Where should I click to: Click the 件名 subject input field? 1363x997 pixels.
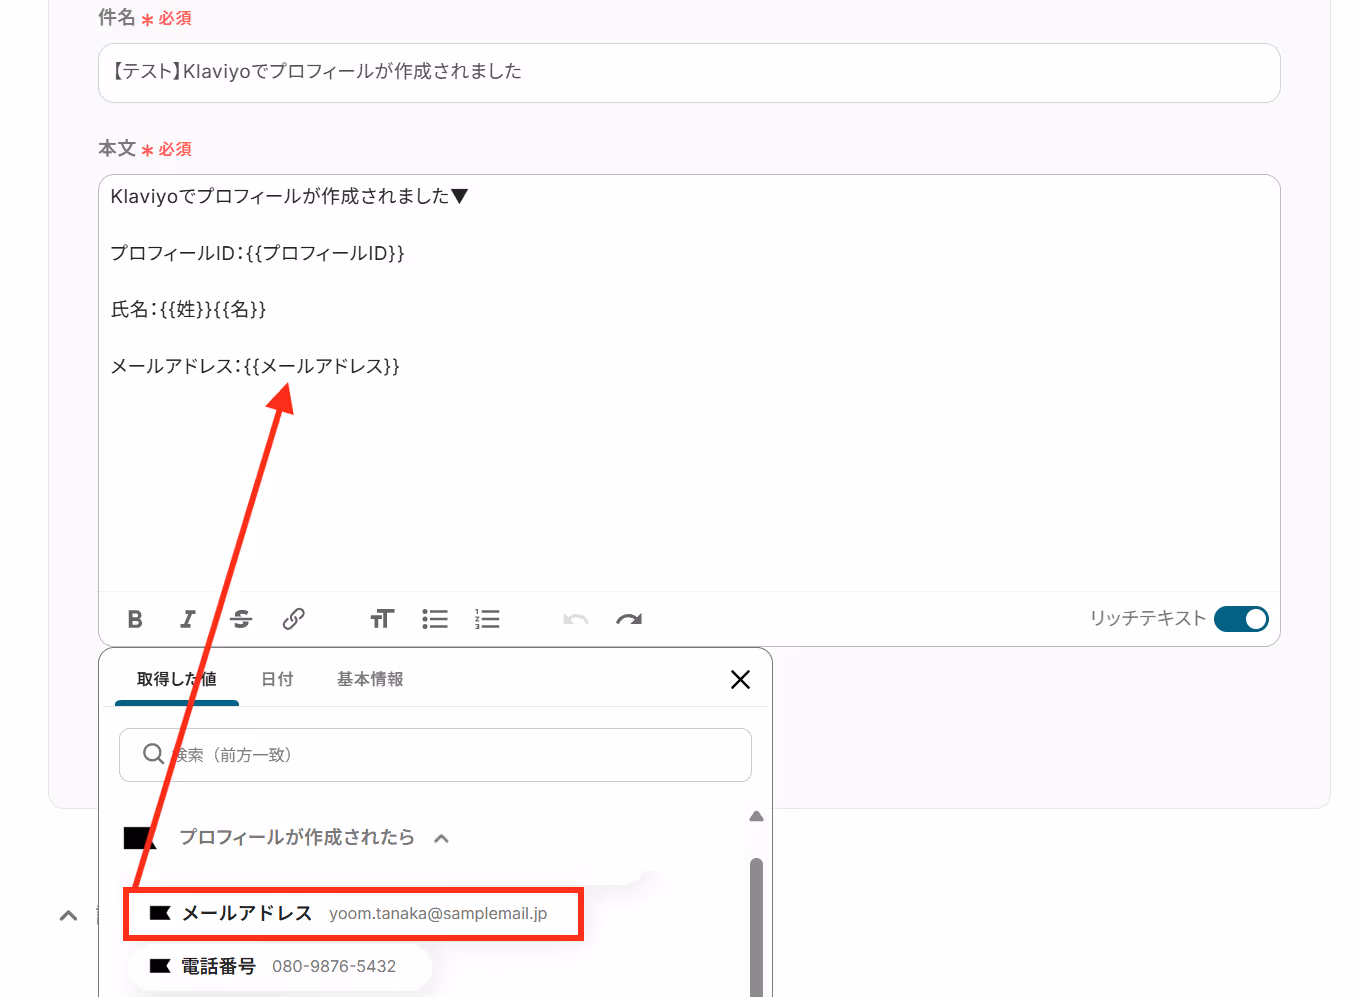click(x=689, y=72)
